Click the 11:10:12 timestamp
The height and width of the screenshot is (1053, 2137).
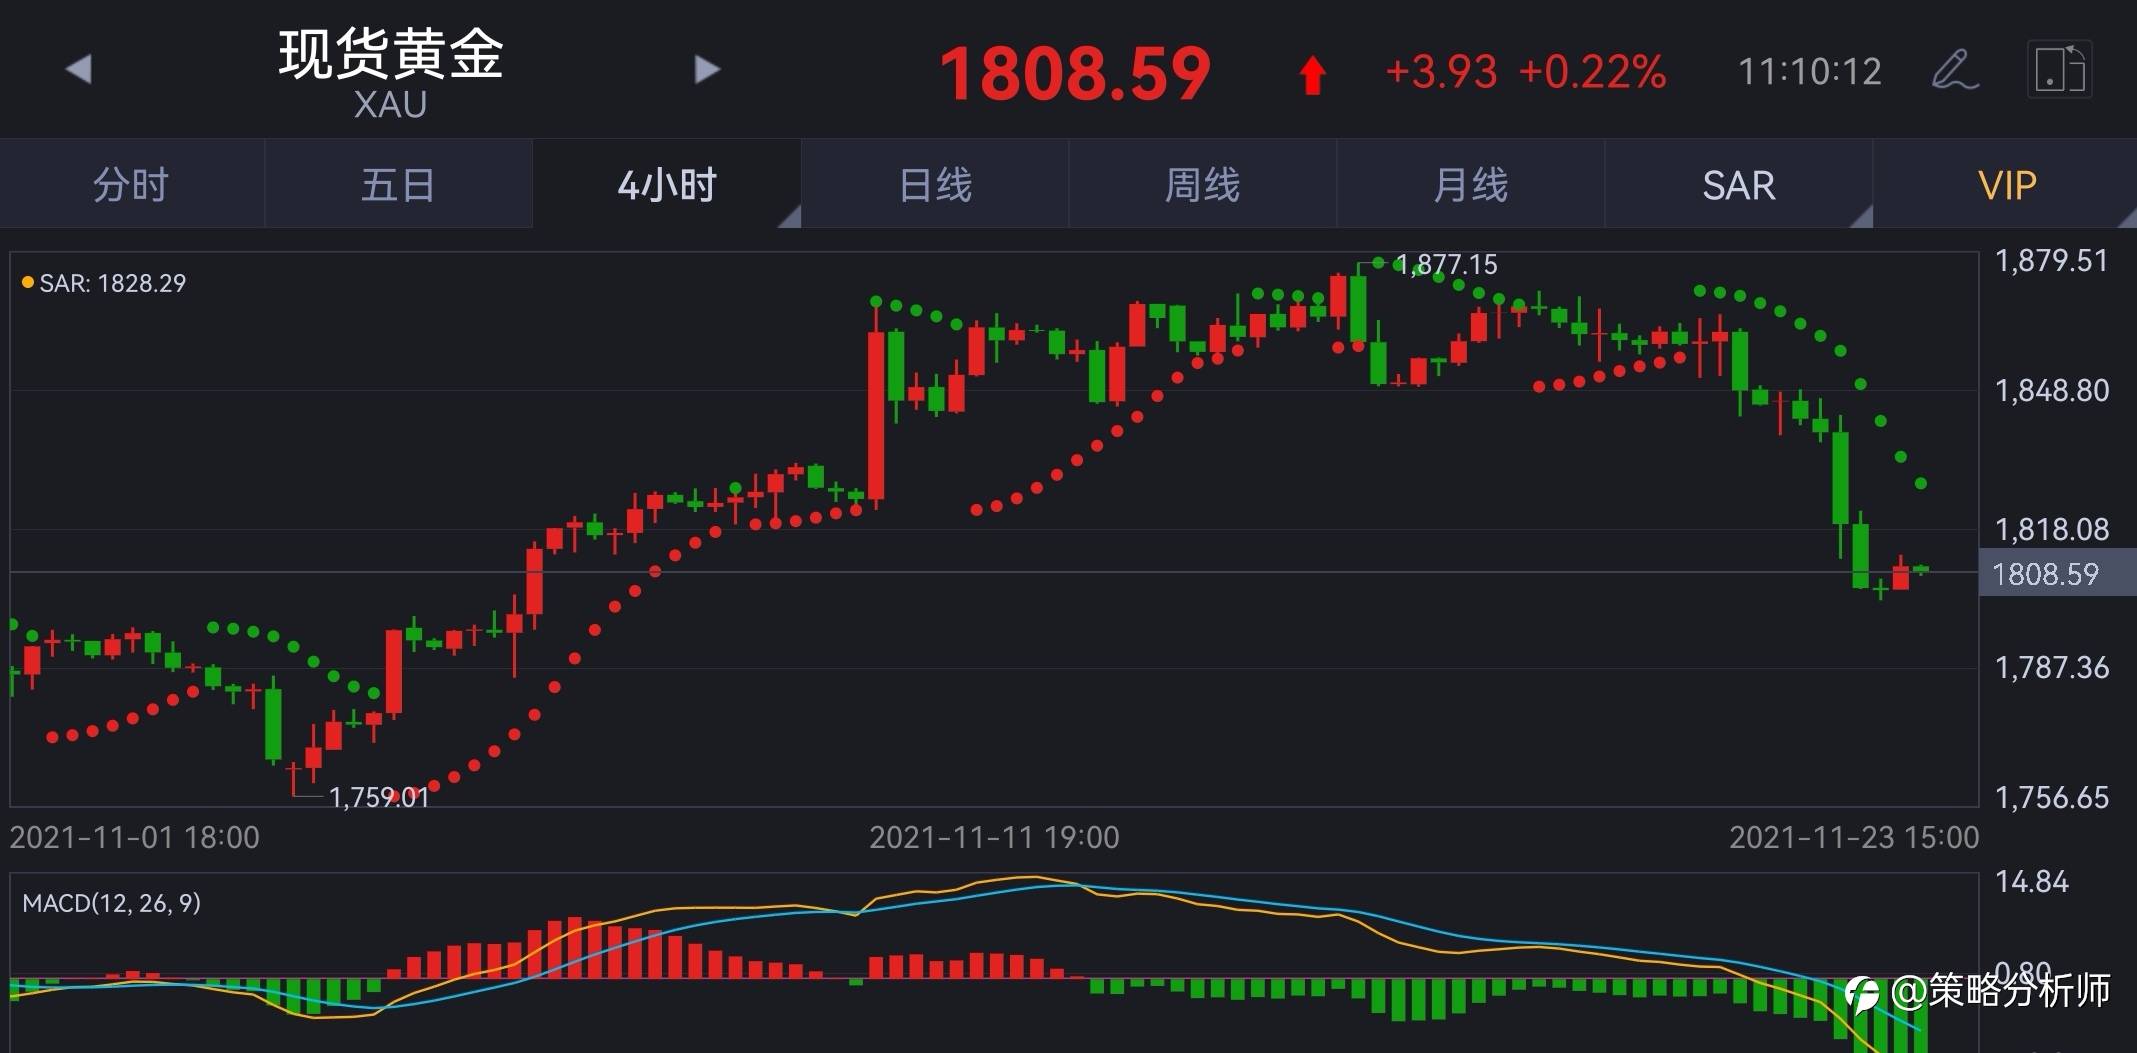1810,72
